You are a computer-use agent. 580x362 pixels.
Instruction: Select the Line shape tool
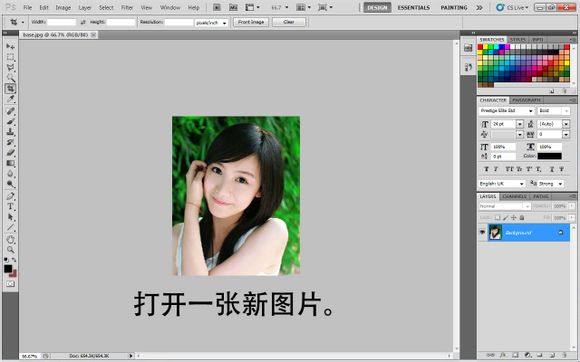click(x=10, y=227)
